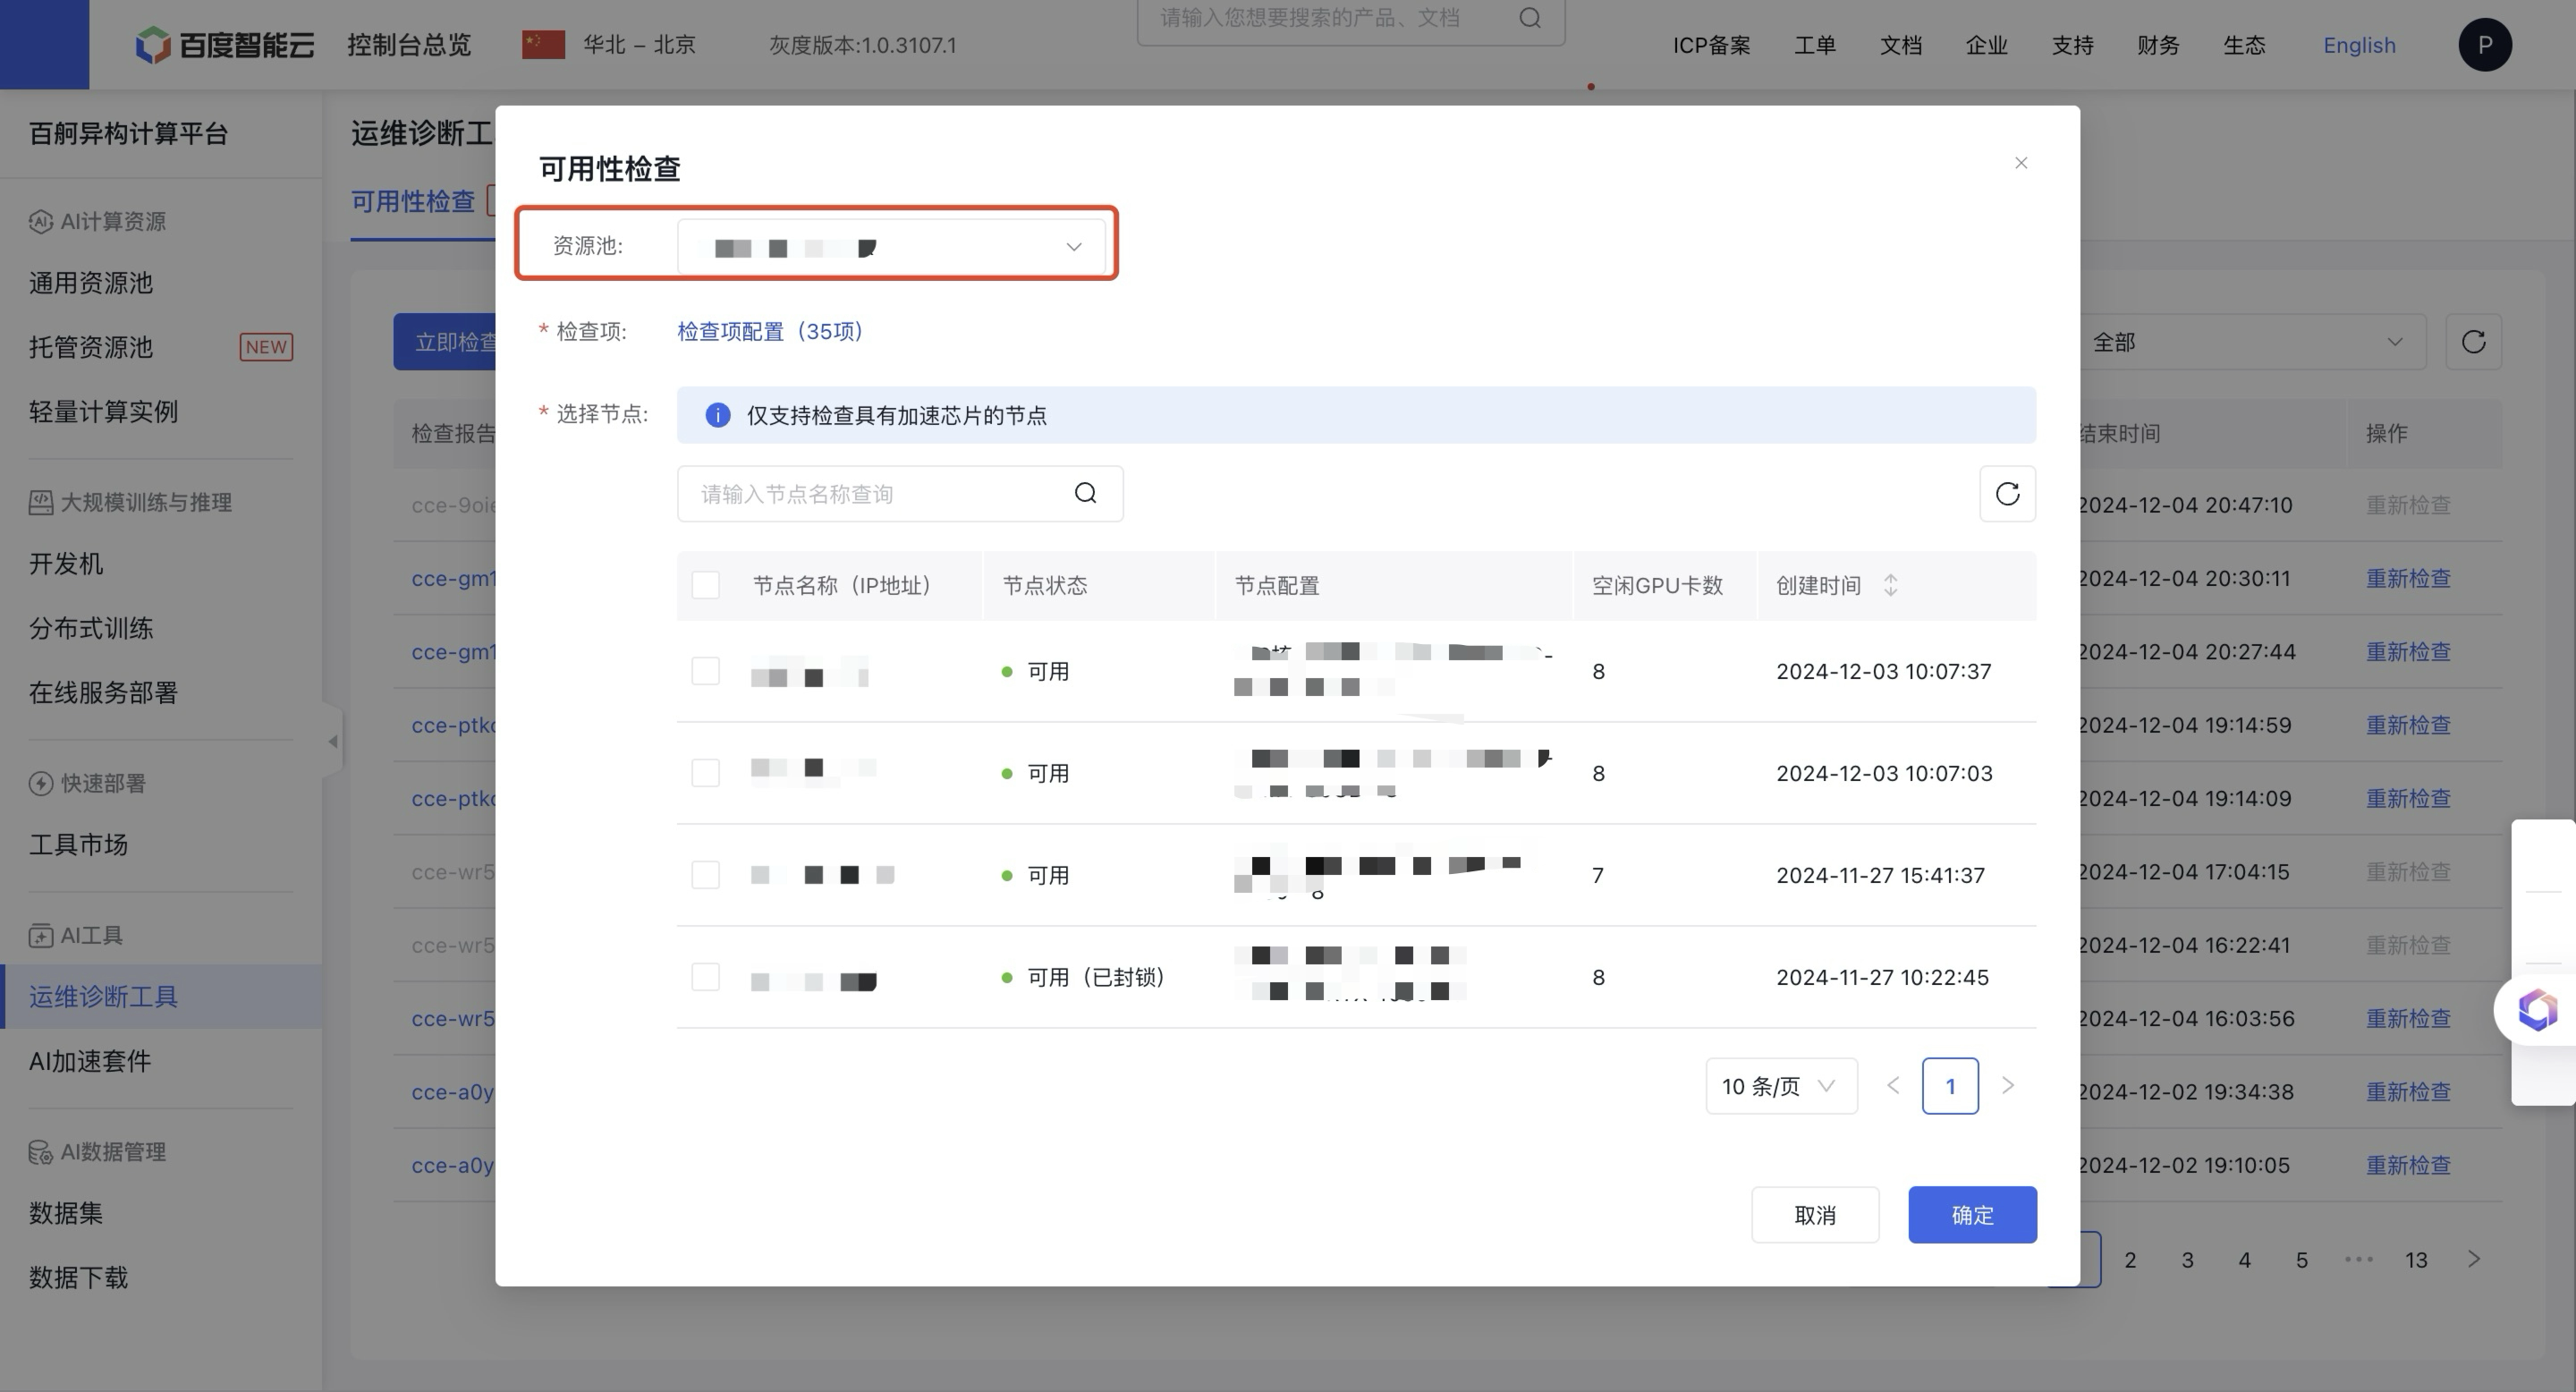
Task: Open region selector 华北 – 北京
Action: tap(609, 45)
